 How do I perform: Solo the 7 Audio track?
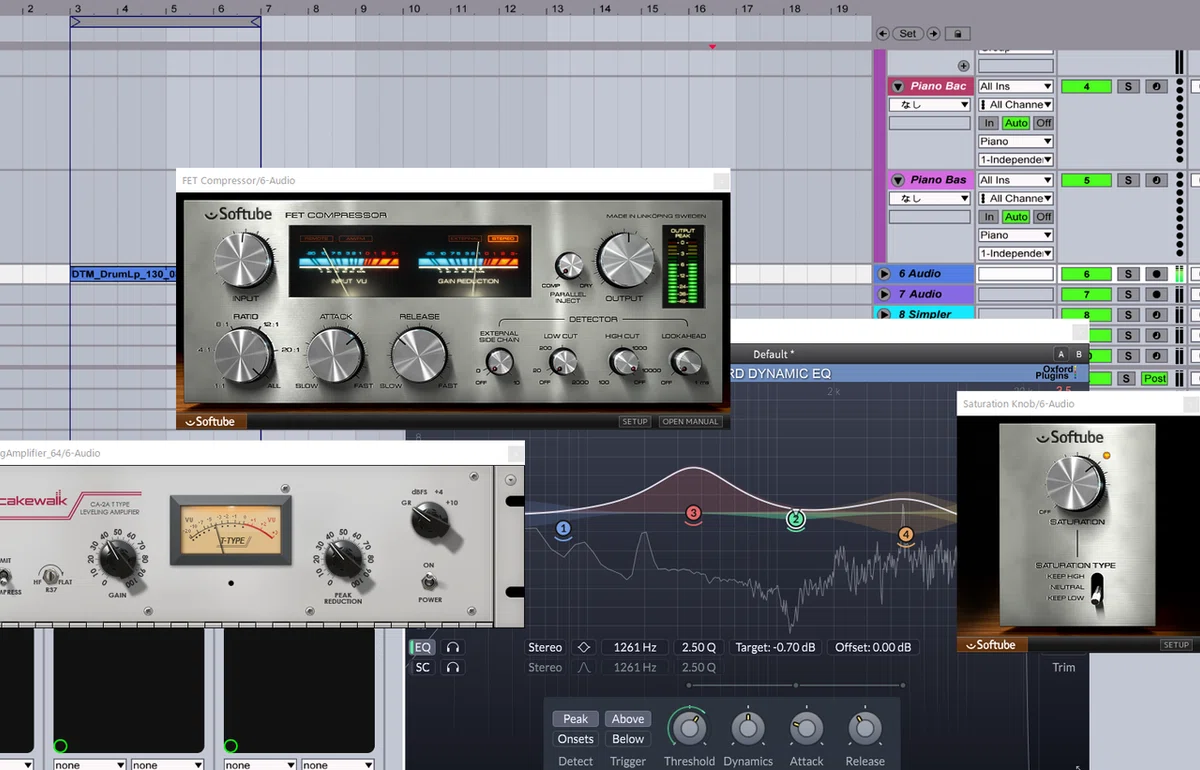coord(1128,294)
